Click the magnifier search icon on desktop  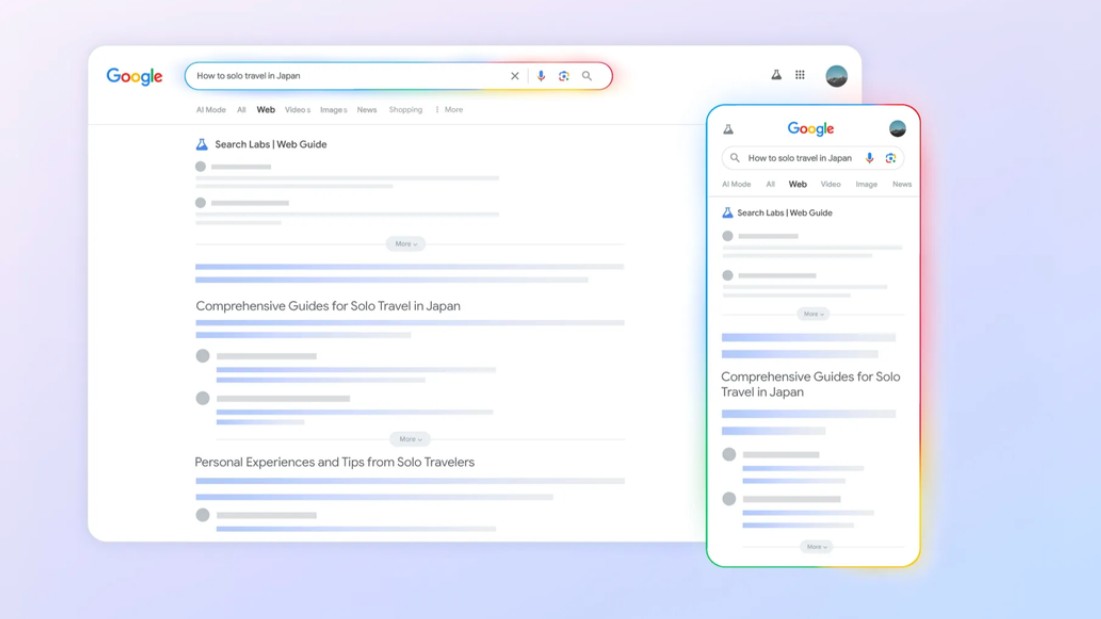click(587, 76)
